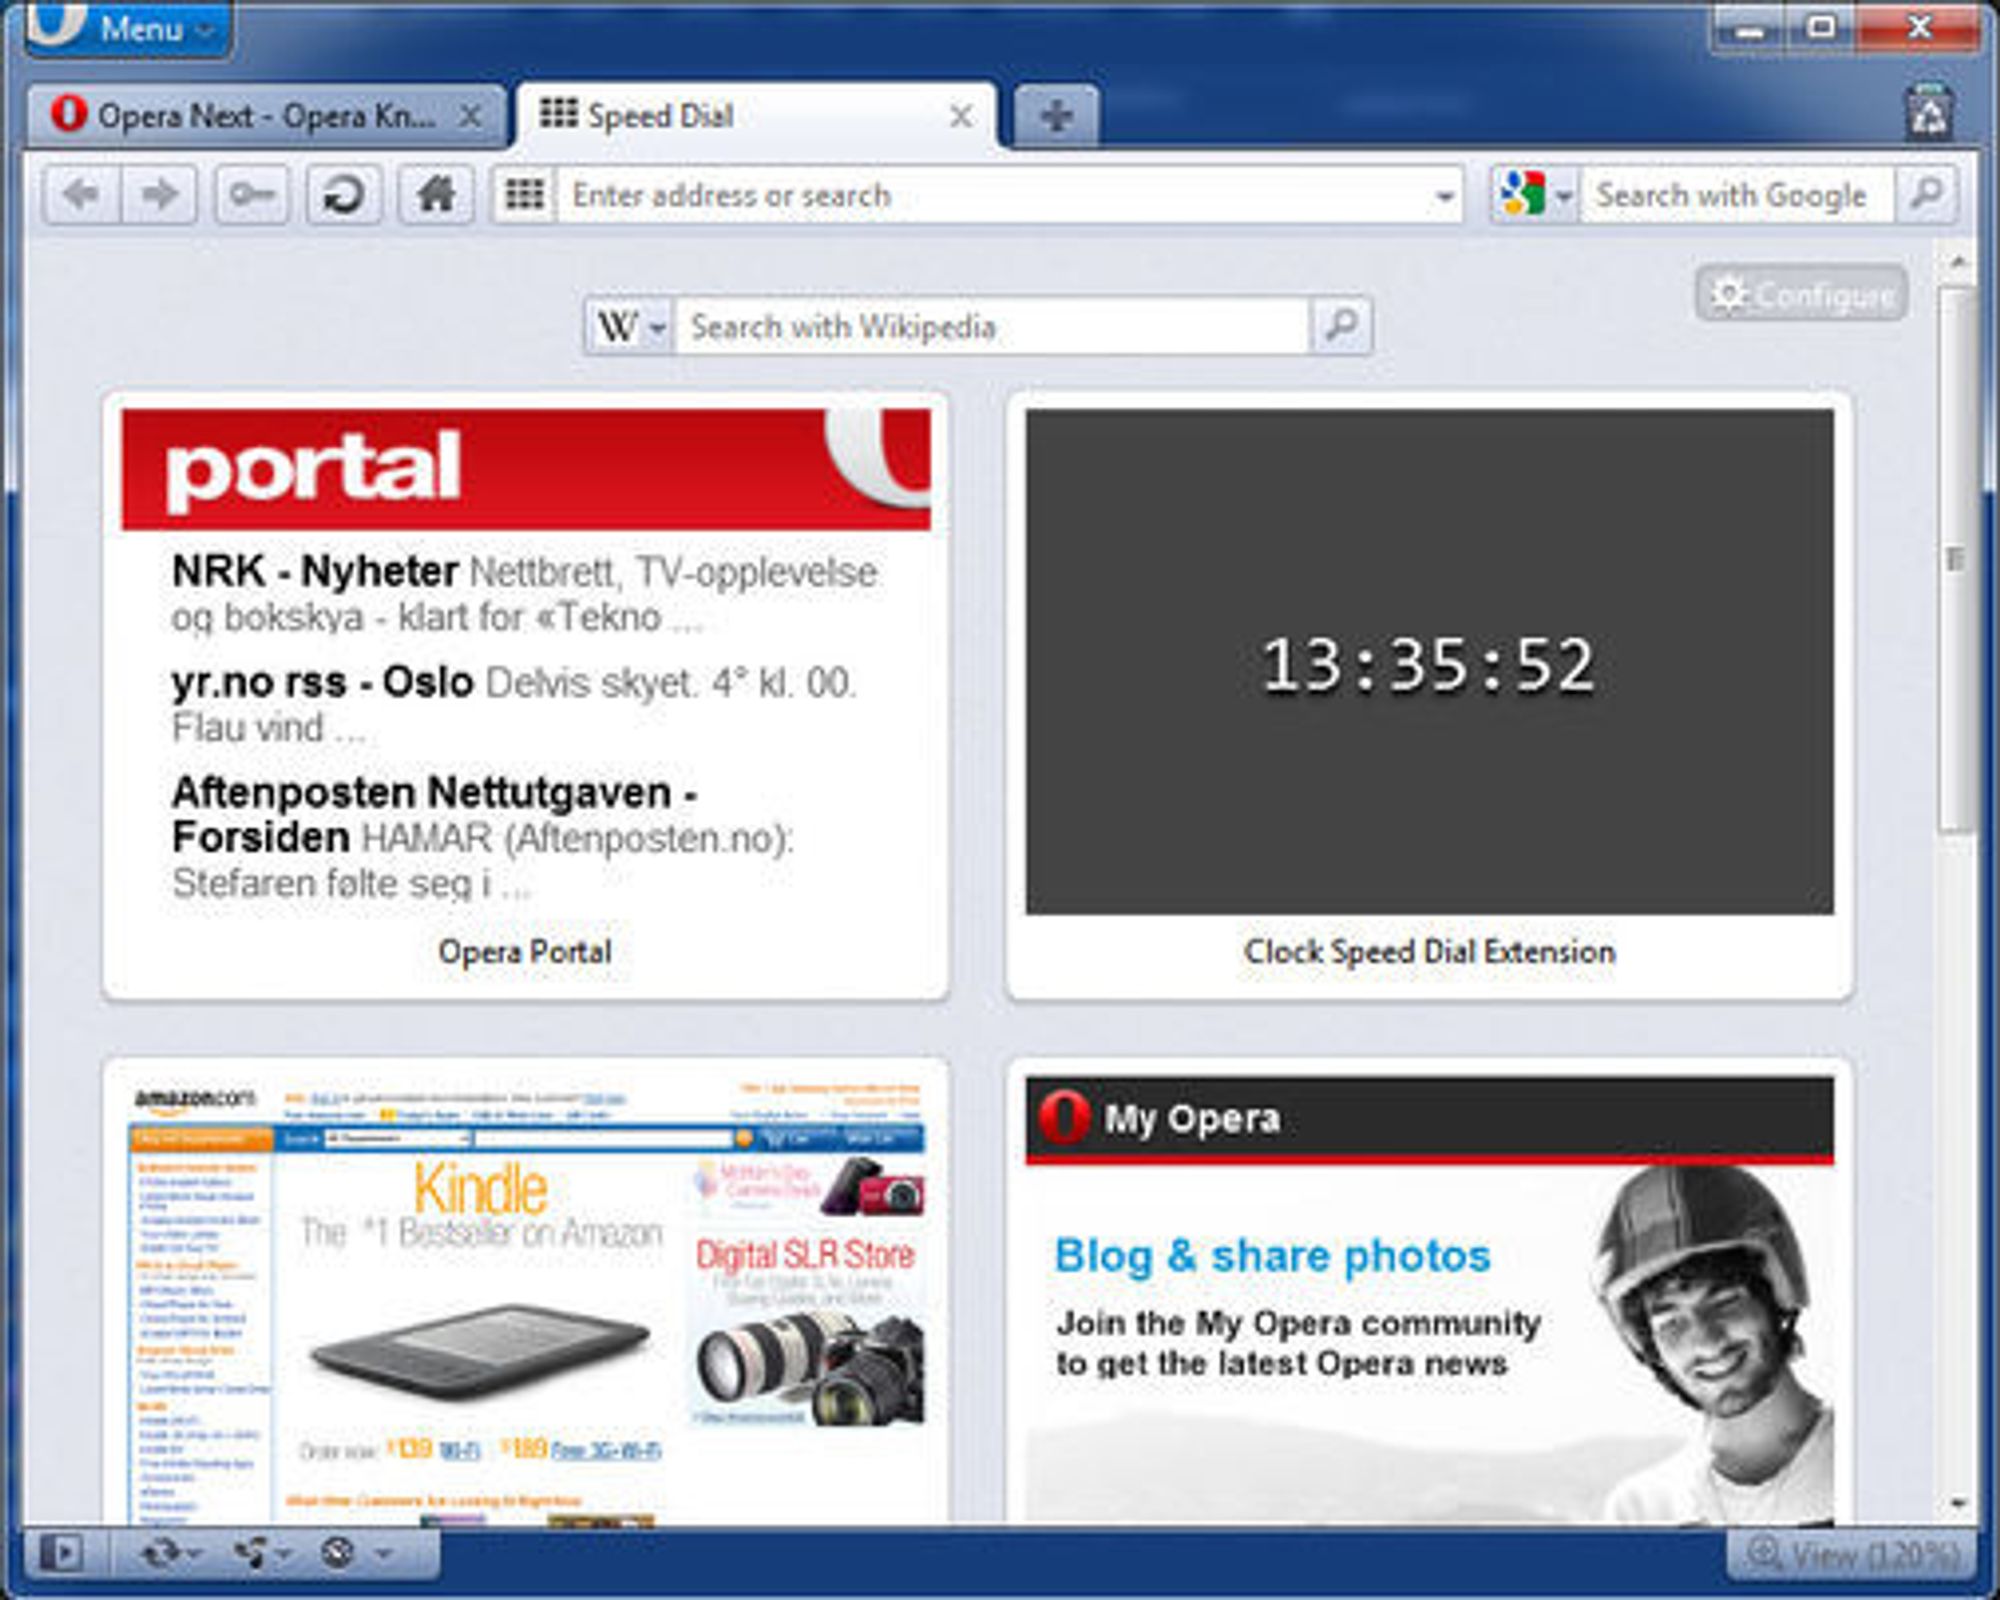
Task: Open the Clock Speed Dial Extension tile
Action: tap(1430, 696)
